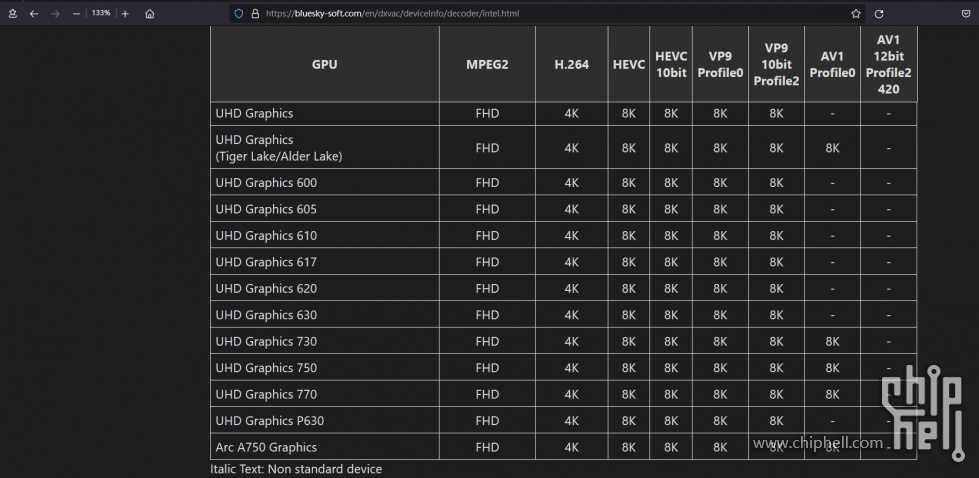Select the 'UHD Graphics 605' row name
This screenshot has height=478, width=979.
click(266, 209)
